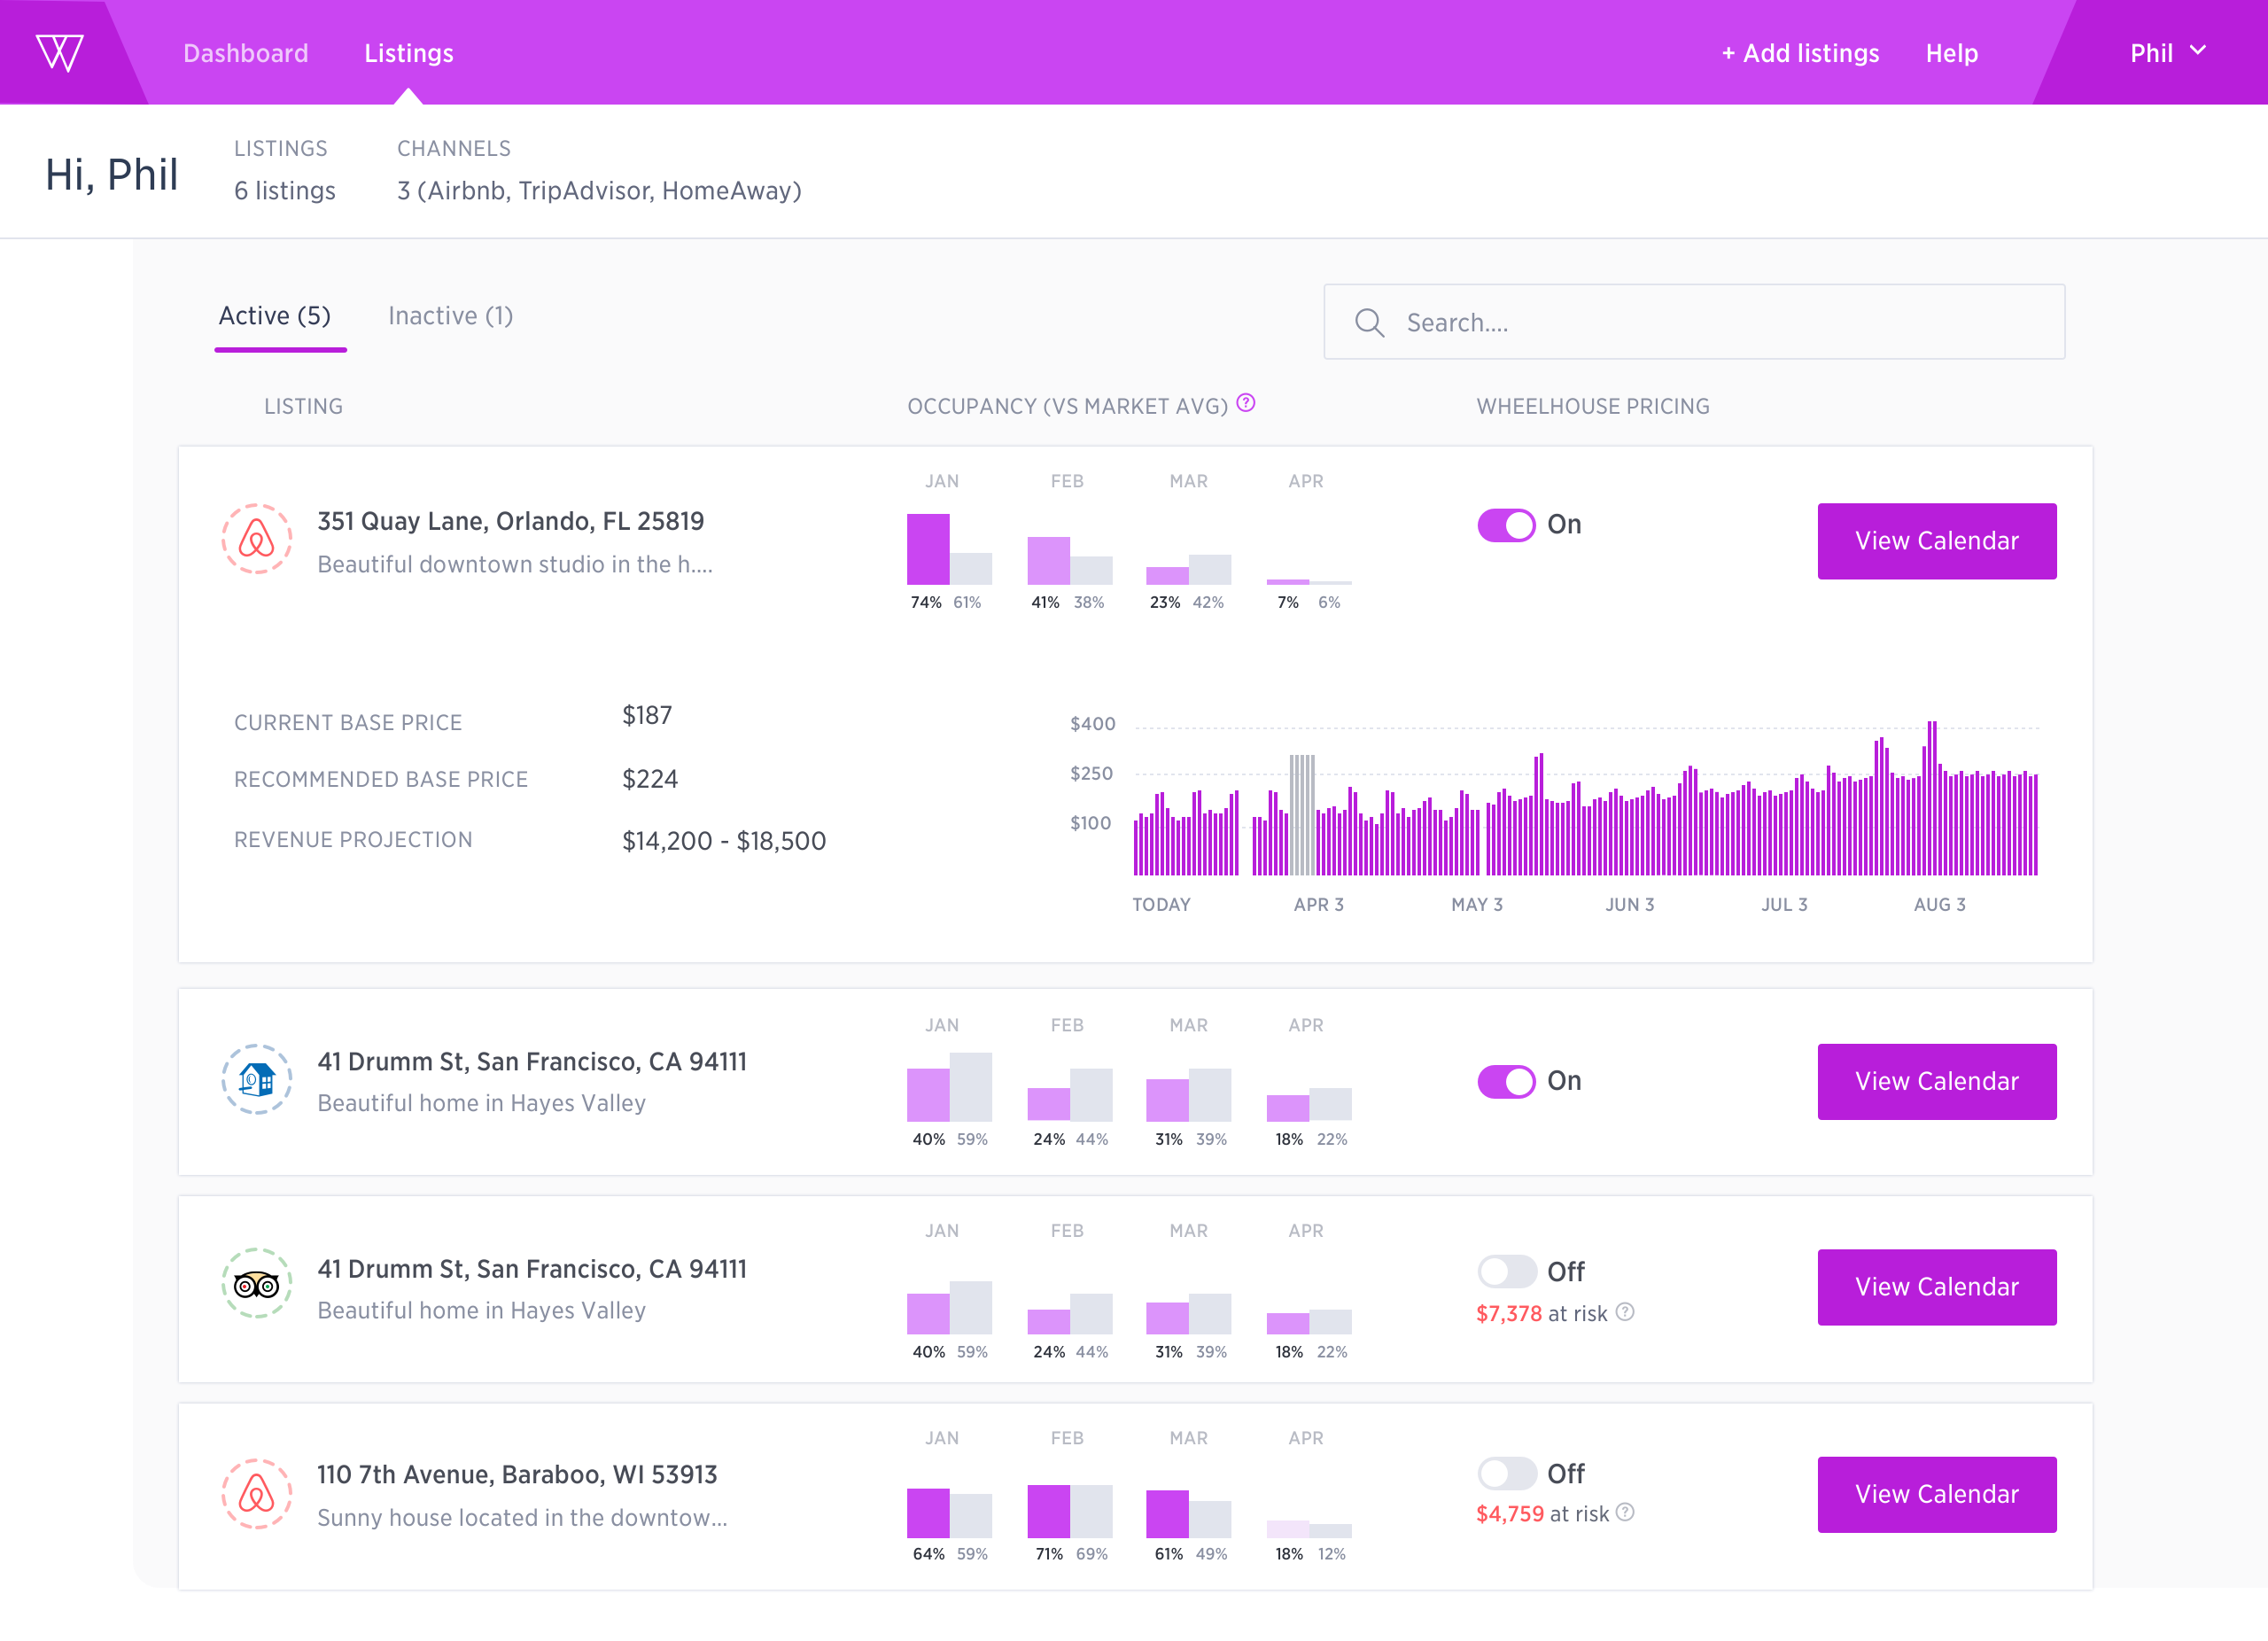Click the Airbnb icon for Quay Lane listing
2268x1641 pixels.
(256, 539)
